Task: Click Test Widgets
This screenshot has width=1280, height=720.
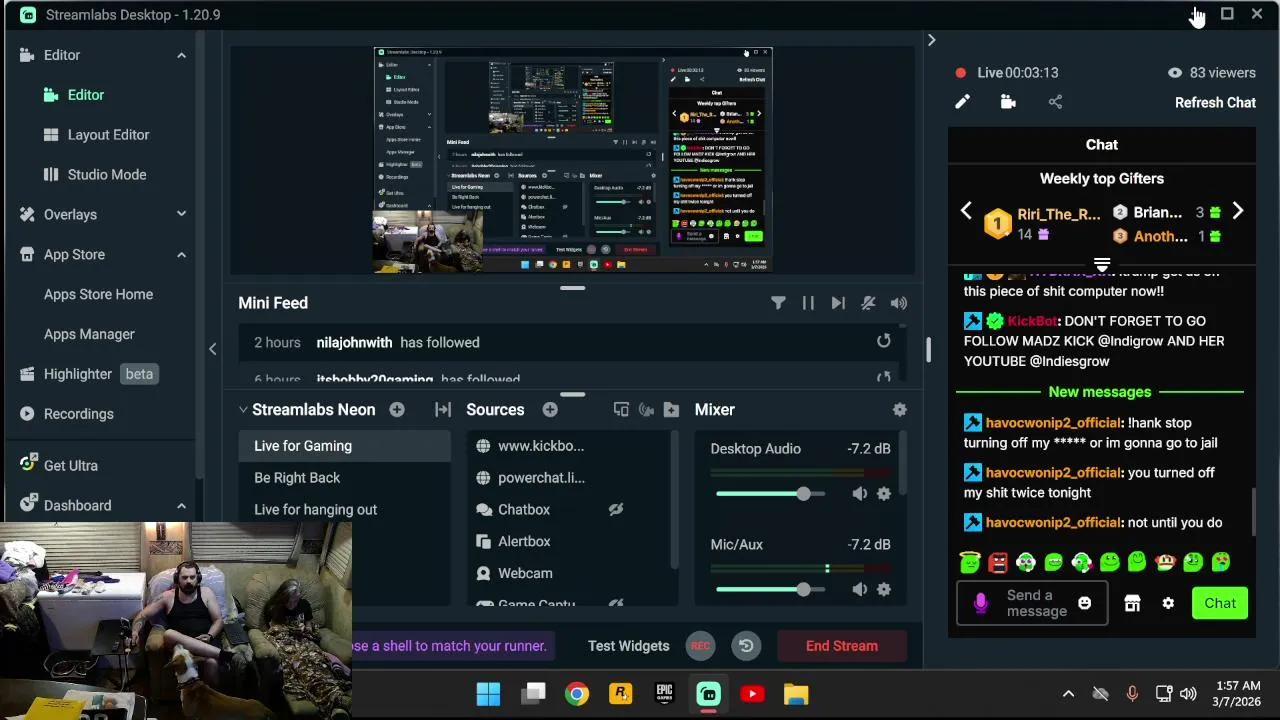Action: (628, 646)
